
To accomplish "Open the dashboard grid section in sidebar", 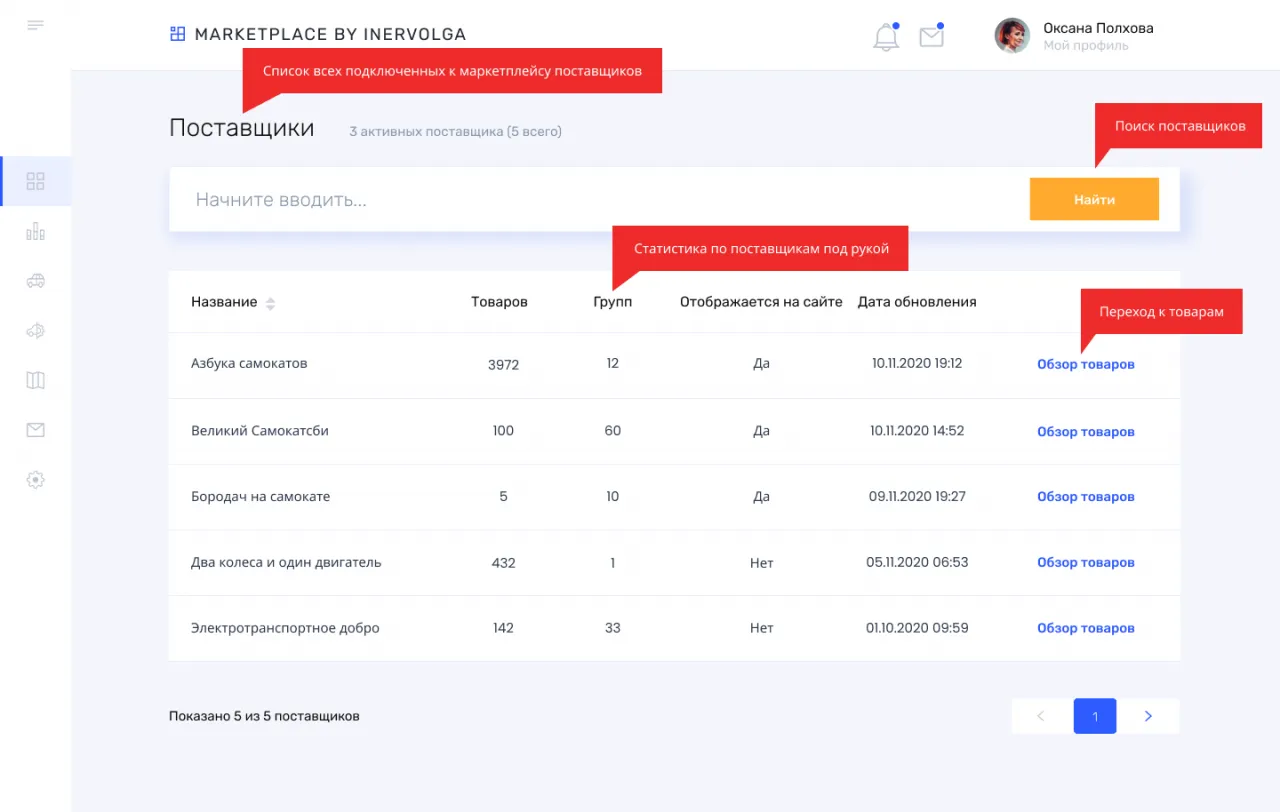I will click(36, 181).
